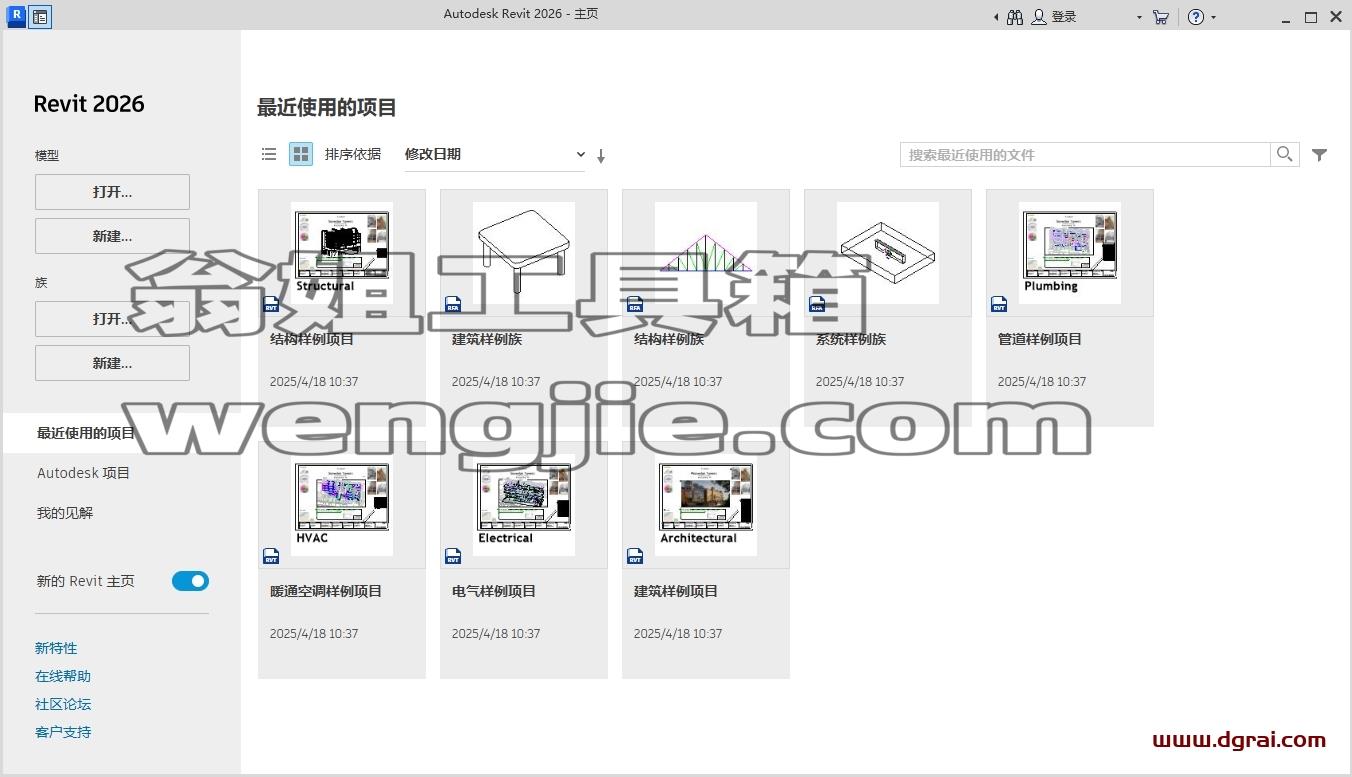The width and height of the screenshot is (1352, 777).
Task: Click the 排序依据 label
Action: point(353,154)
